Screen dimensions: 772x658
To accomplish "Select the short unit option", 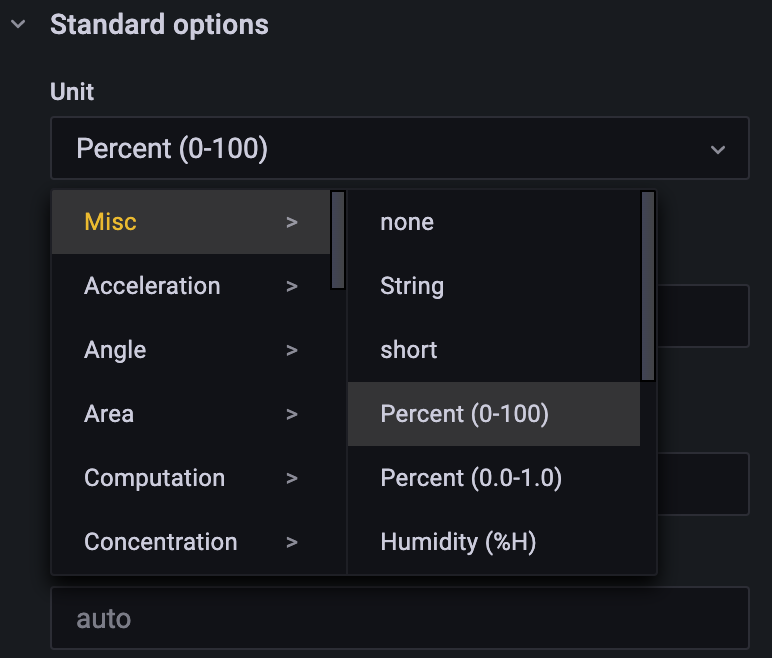I will point(409,350).
